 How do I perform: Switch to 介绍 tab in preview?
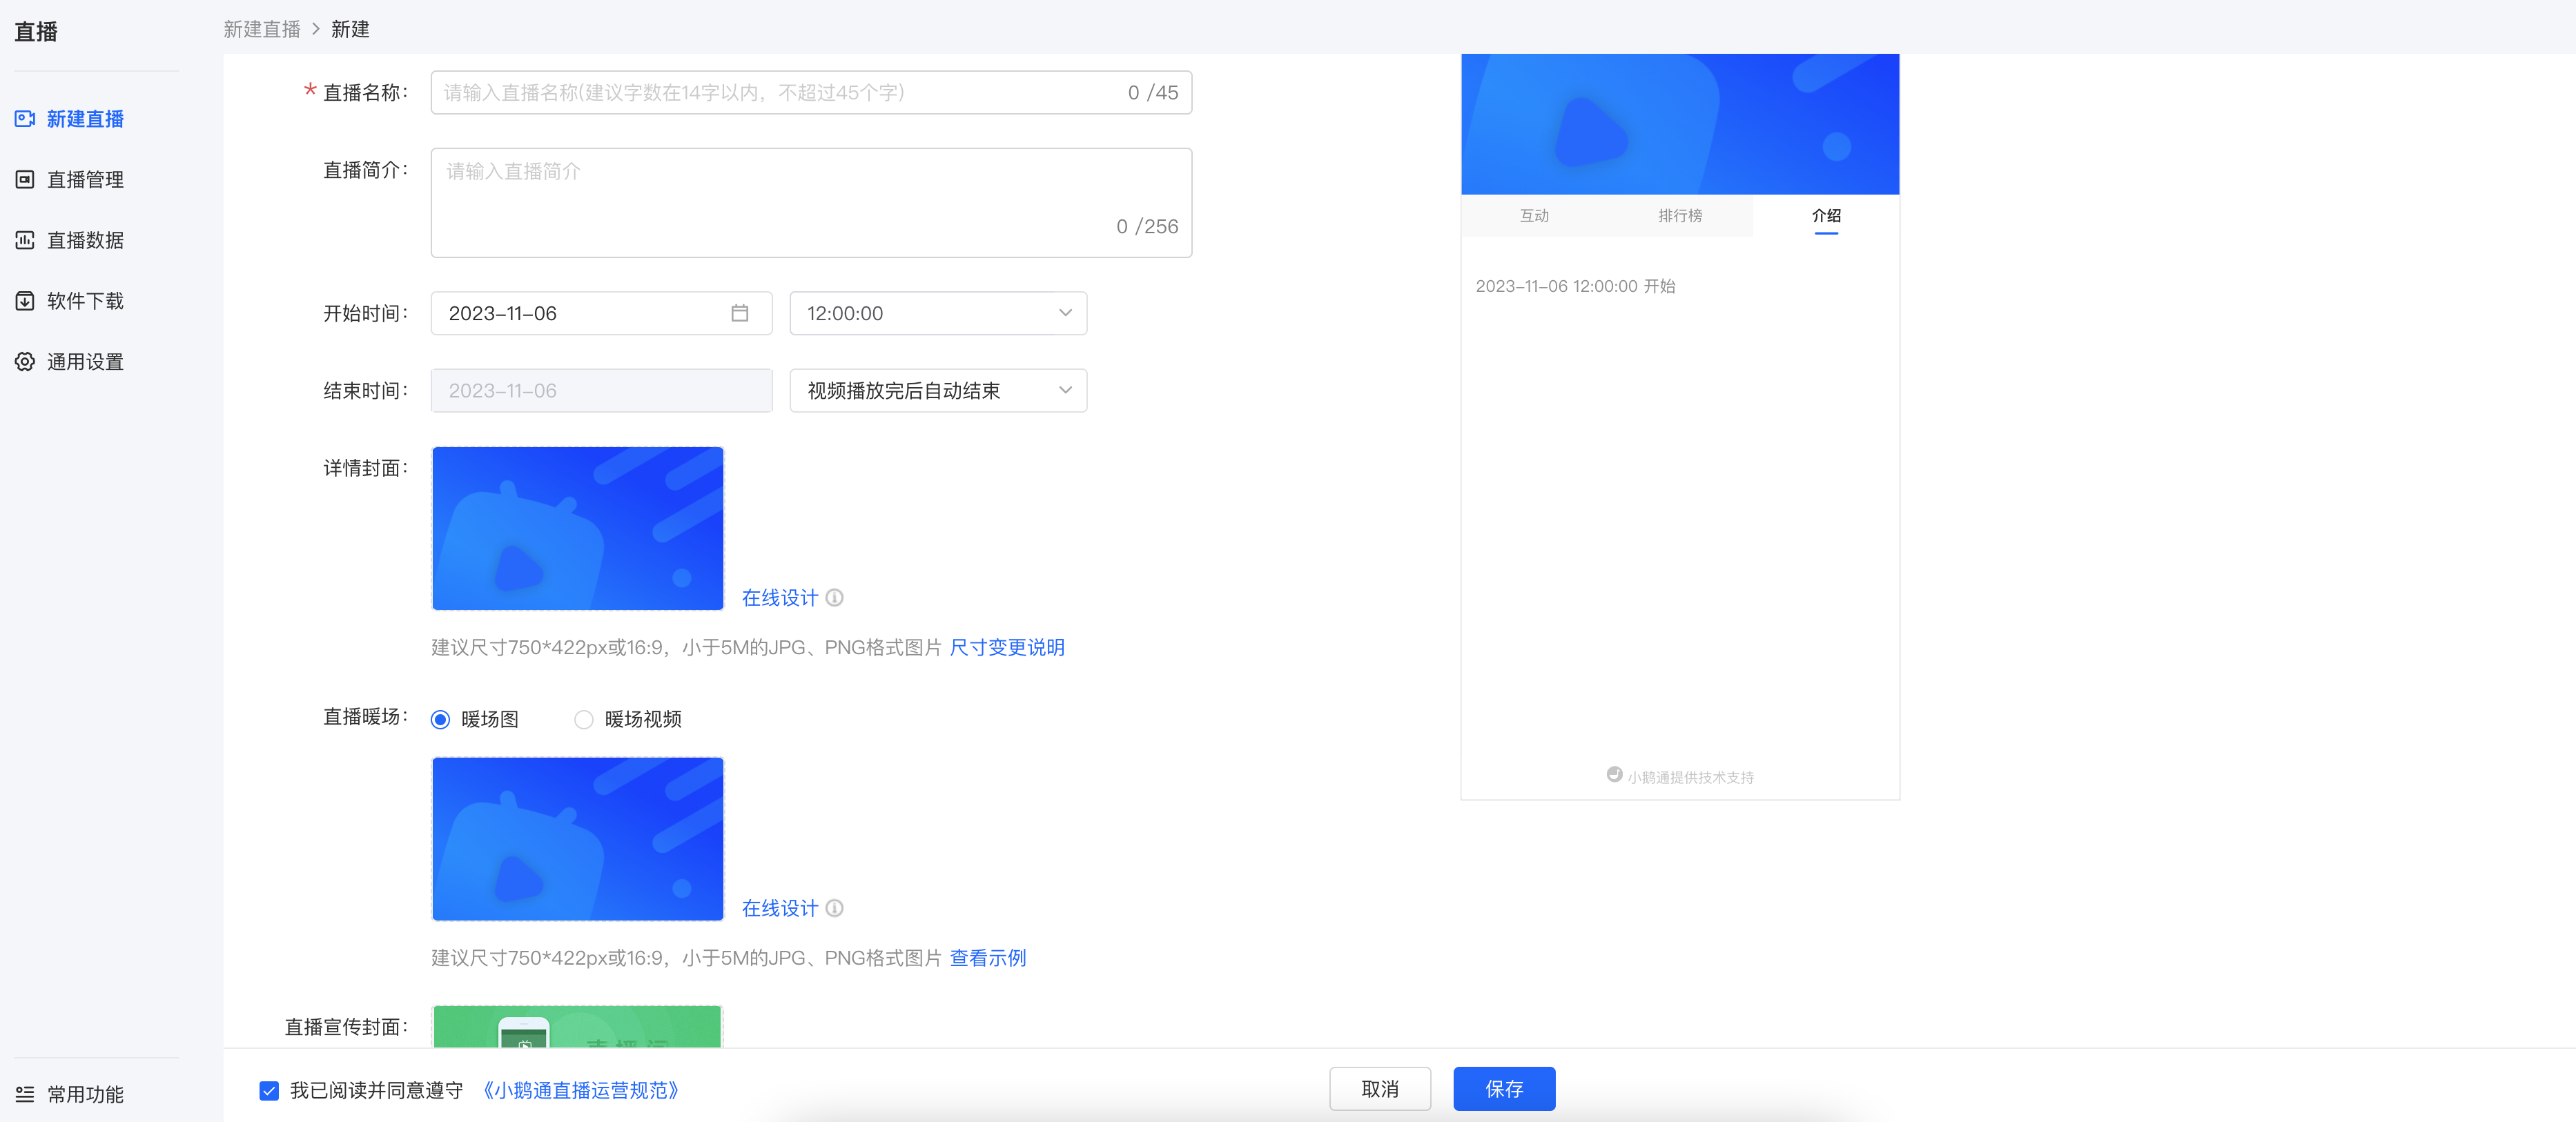click(1826, 216)
